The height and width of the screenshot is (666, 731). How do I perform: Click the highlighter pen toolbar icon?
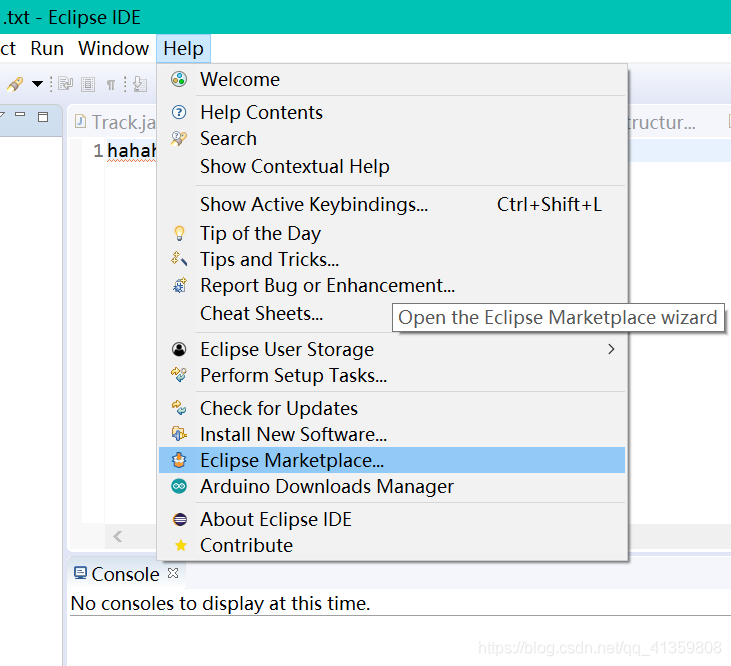click(x=15, y=84)
